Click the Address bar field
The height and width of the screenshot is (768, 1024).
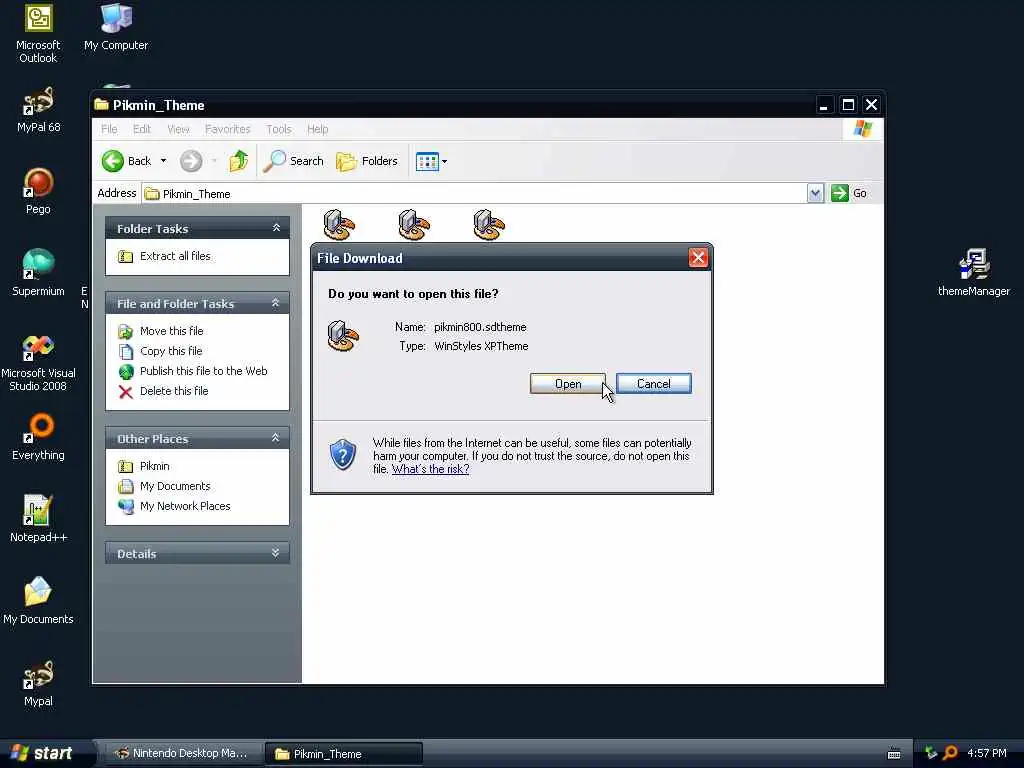pyautogui.click(x=474, y=193)
